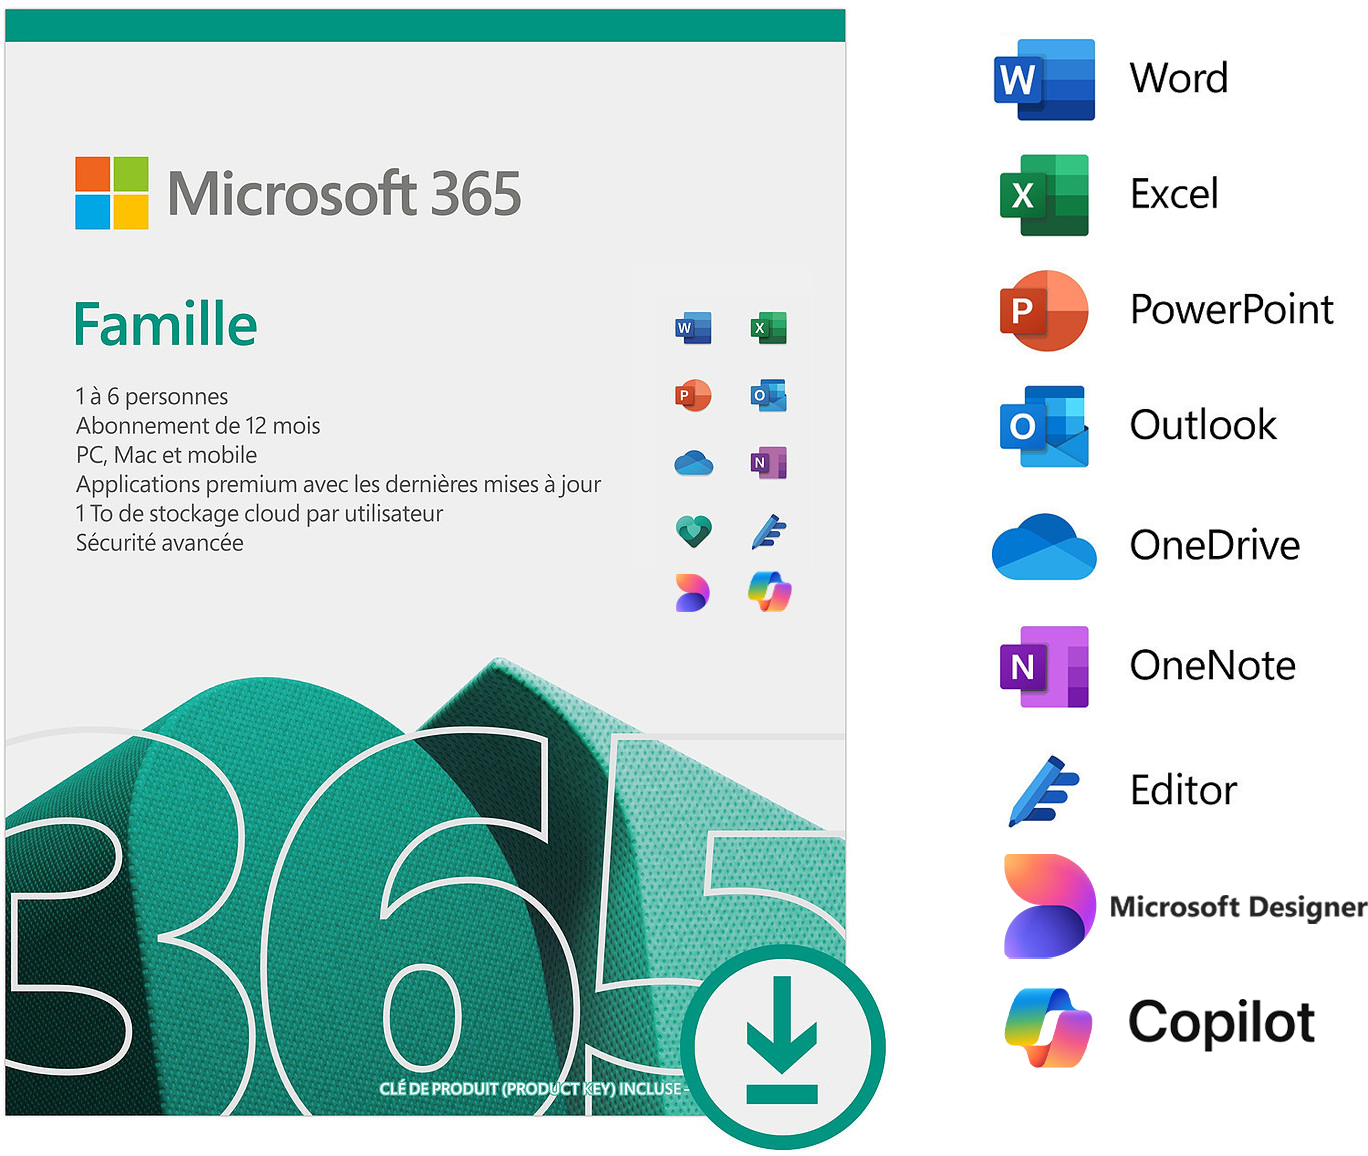Click the "Applications premium avec les dernières mises à jour" line
Screen dimensions: 1368x1156
coord(338,485)
